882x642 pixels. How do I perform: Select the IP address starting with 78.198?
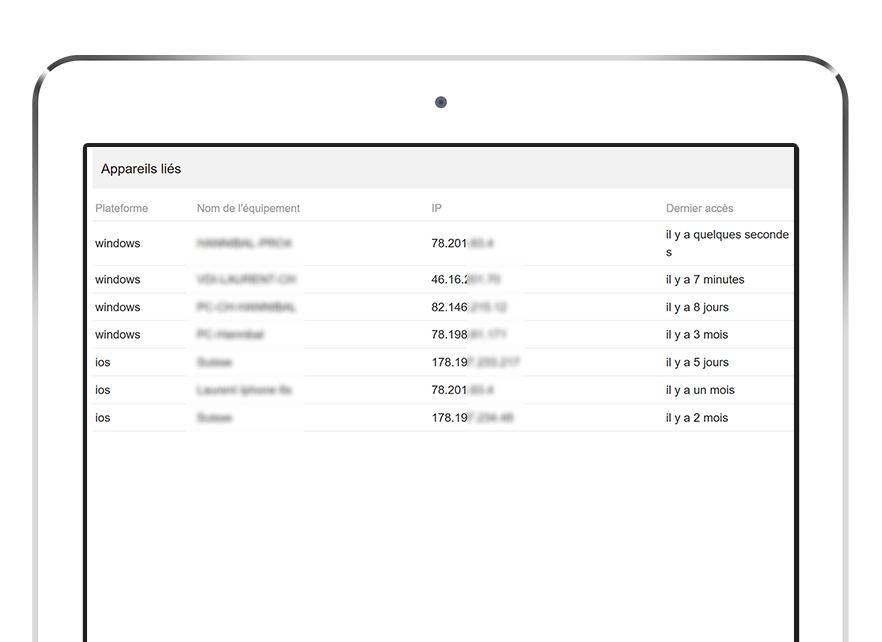pos(469,335)
